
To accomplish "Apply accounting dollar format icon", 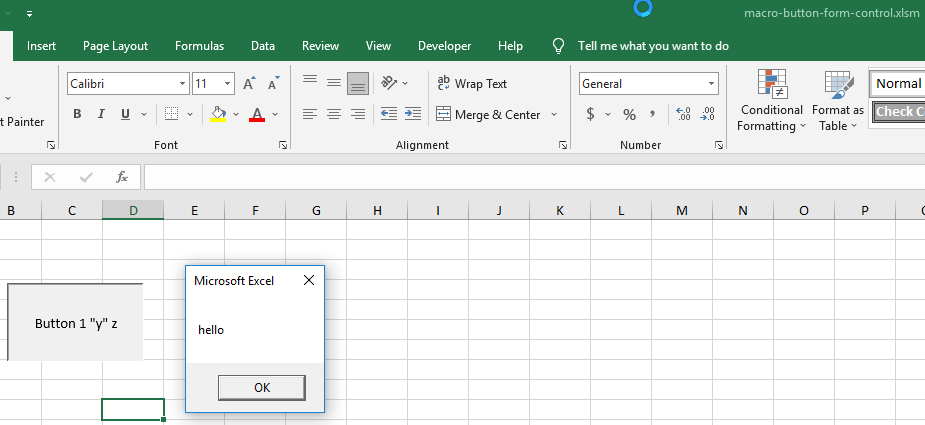I will tap(590, 114).
